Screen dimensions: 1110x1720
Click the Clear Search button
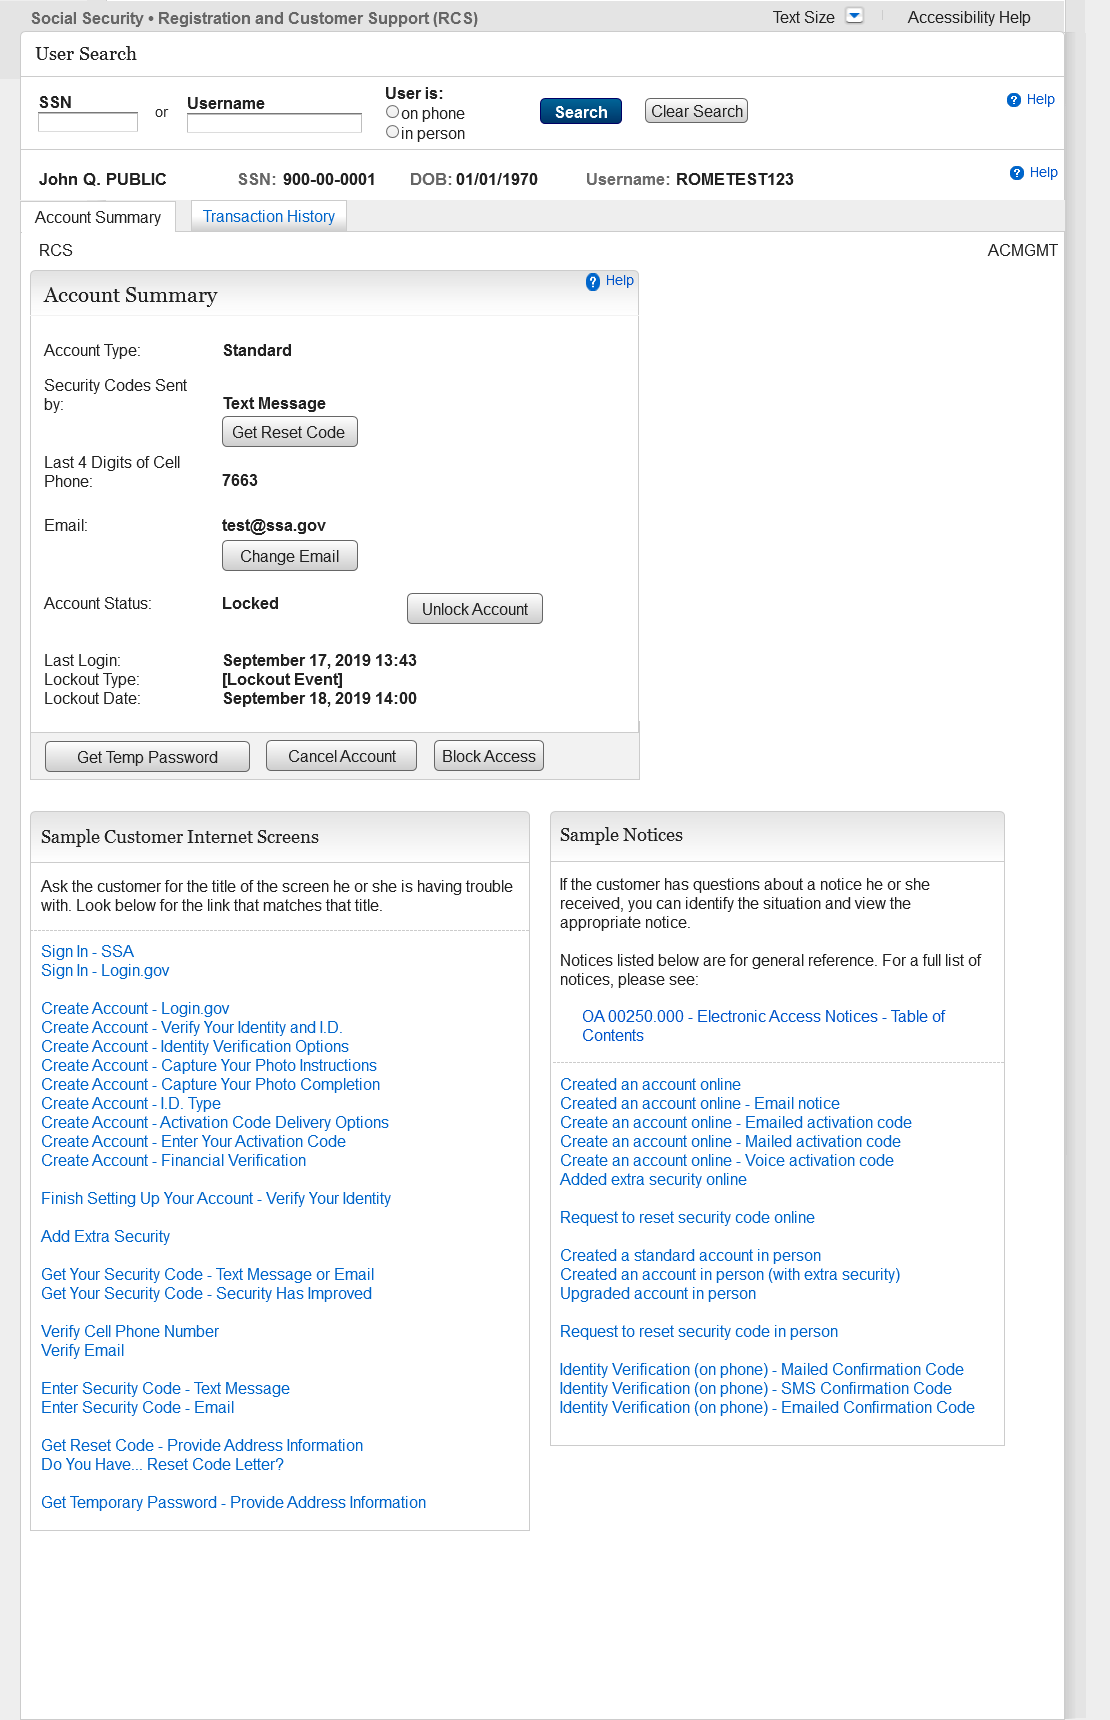point(697,111)
